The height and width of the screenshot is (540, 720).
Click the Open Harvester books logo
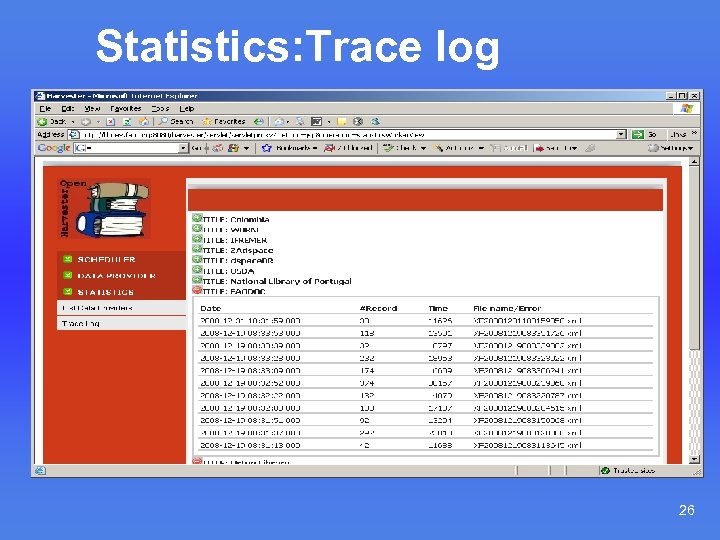[x=105, y=208]
